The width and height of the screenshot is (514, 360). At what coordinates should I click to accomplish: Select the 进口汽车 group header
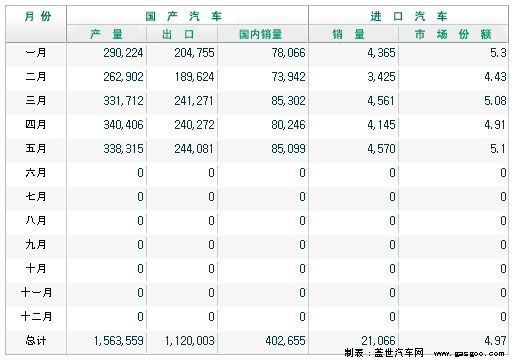click(409, 16)
